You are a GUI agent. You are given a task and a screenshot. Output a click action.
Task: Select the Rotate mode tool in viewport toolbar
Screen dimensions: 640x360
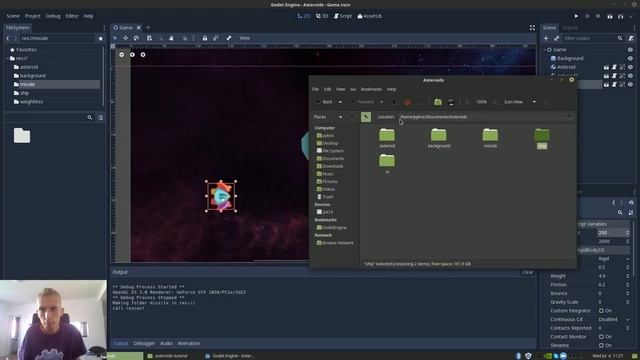point(136,38)
